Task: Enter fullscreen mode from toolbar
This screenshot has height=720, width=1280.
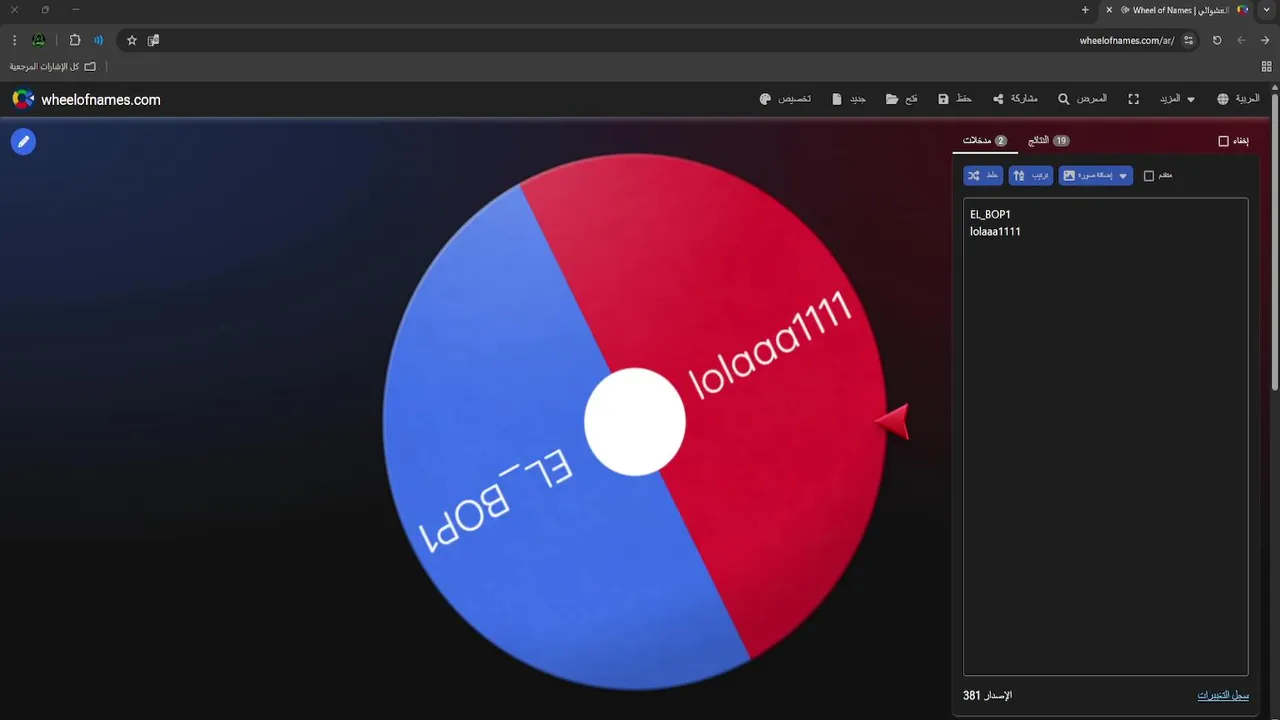Action: tap(1134, 99)
